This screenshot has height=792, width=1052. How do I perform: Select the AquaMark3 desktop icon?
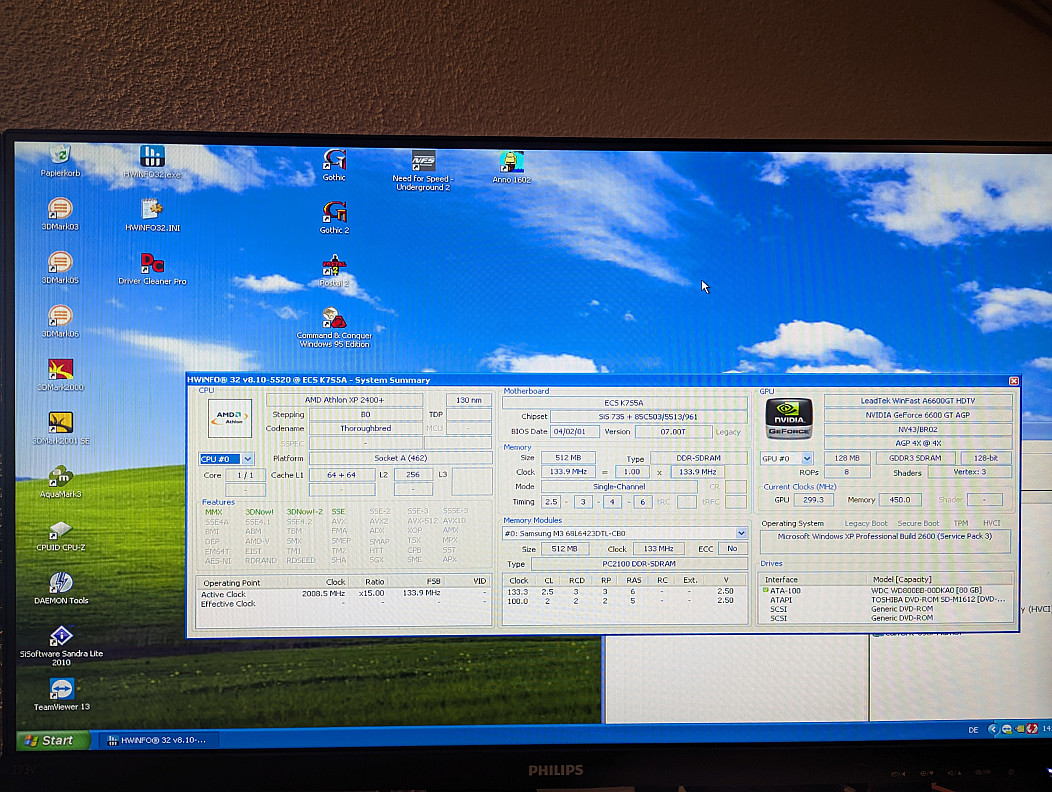[60, 476]
